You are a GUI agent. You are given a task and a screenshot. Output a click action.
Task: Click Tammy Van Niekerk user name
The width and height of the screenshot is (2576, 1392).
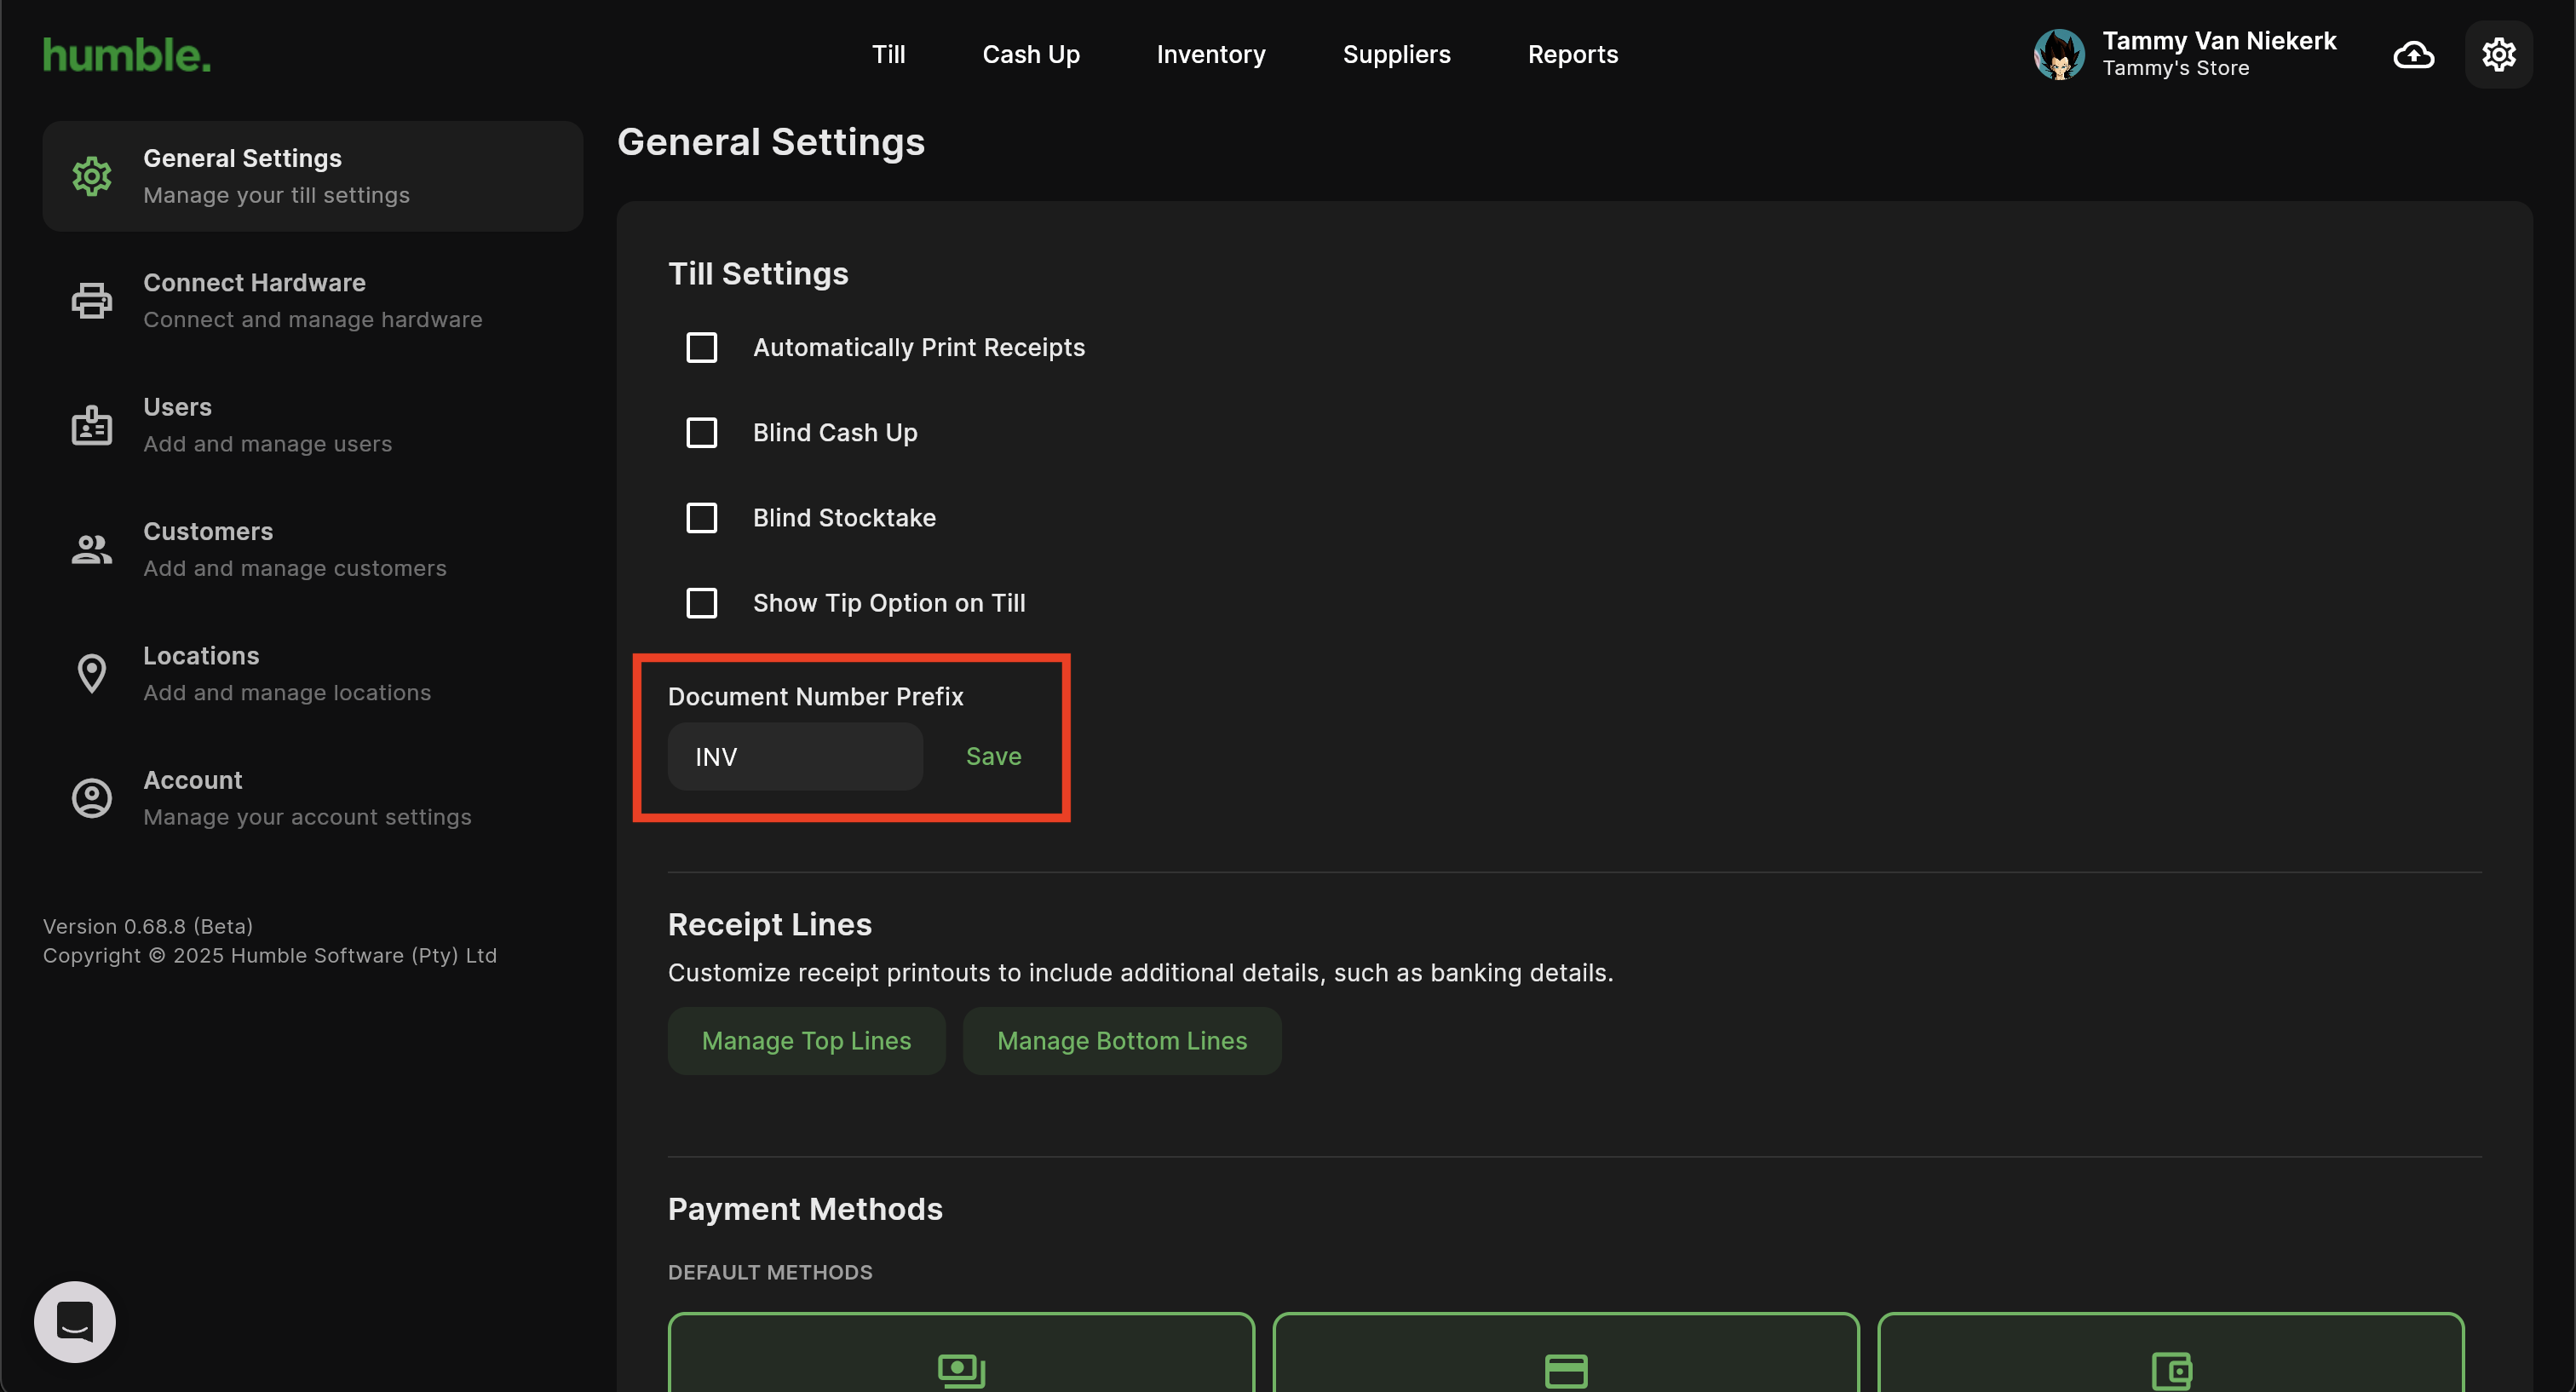point(2219,40)
